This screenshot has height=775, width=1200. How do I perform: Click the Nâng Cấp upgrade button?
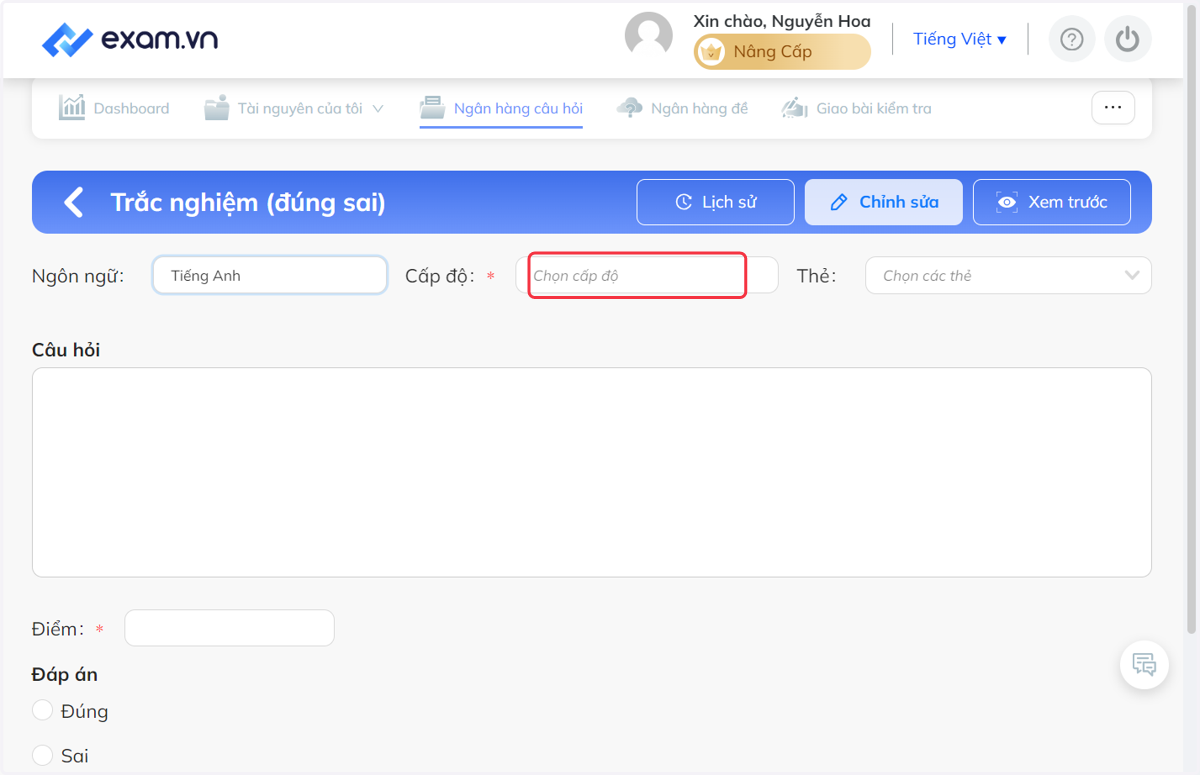coord(782,52)
